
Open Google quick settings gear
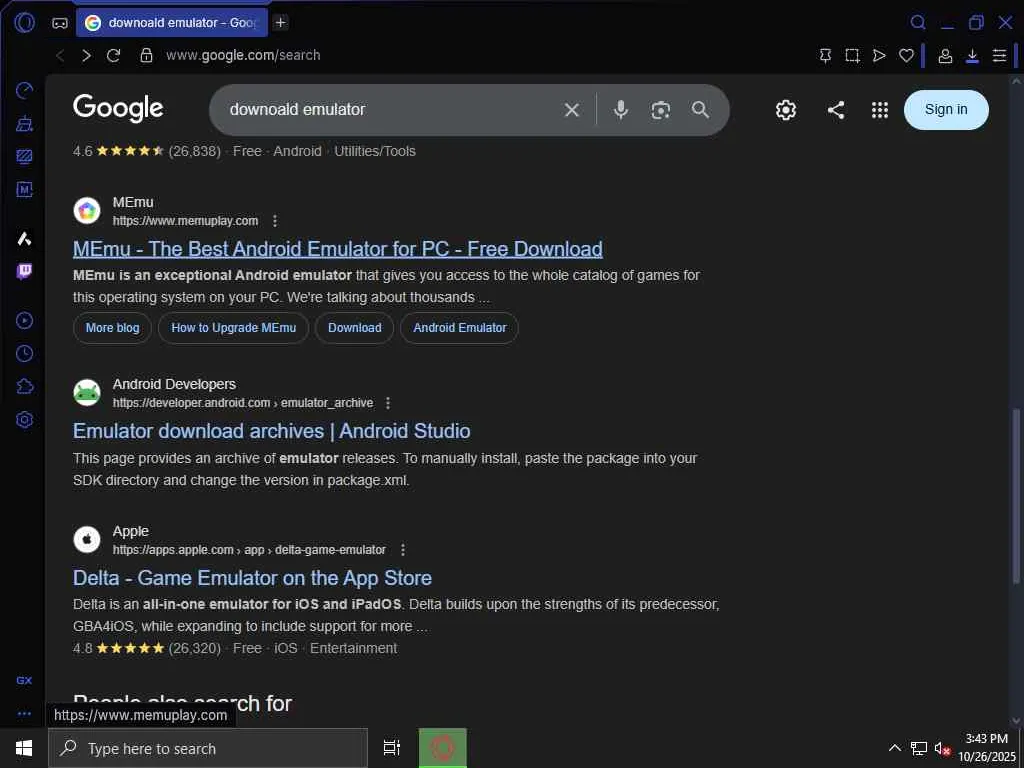[786, 110]
